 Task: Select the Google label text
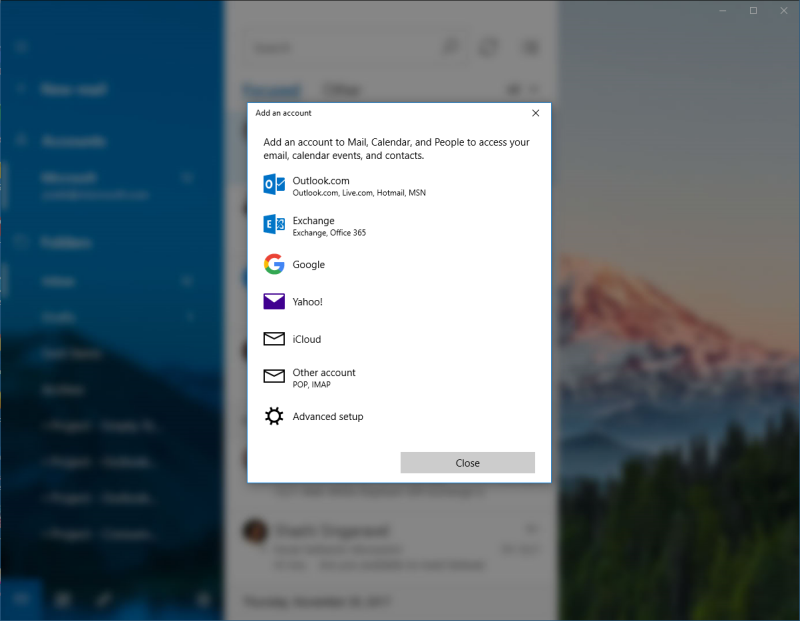[309, 264]
